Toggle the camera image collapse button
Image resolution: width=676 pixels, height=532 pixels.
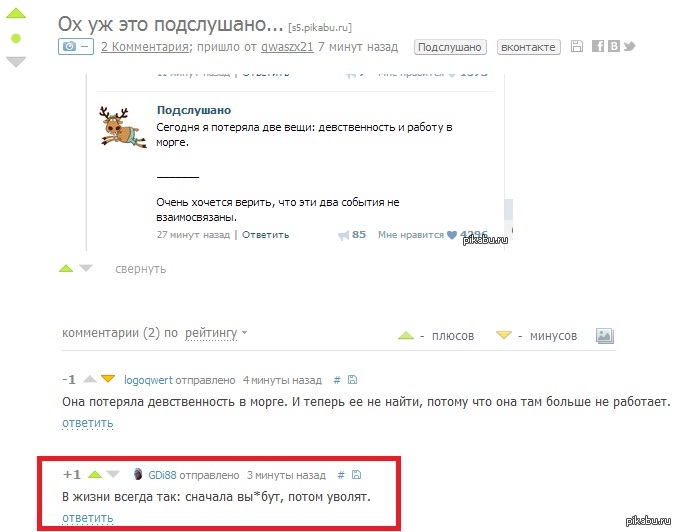[76, 46]
